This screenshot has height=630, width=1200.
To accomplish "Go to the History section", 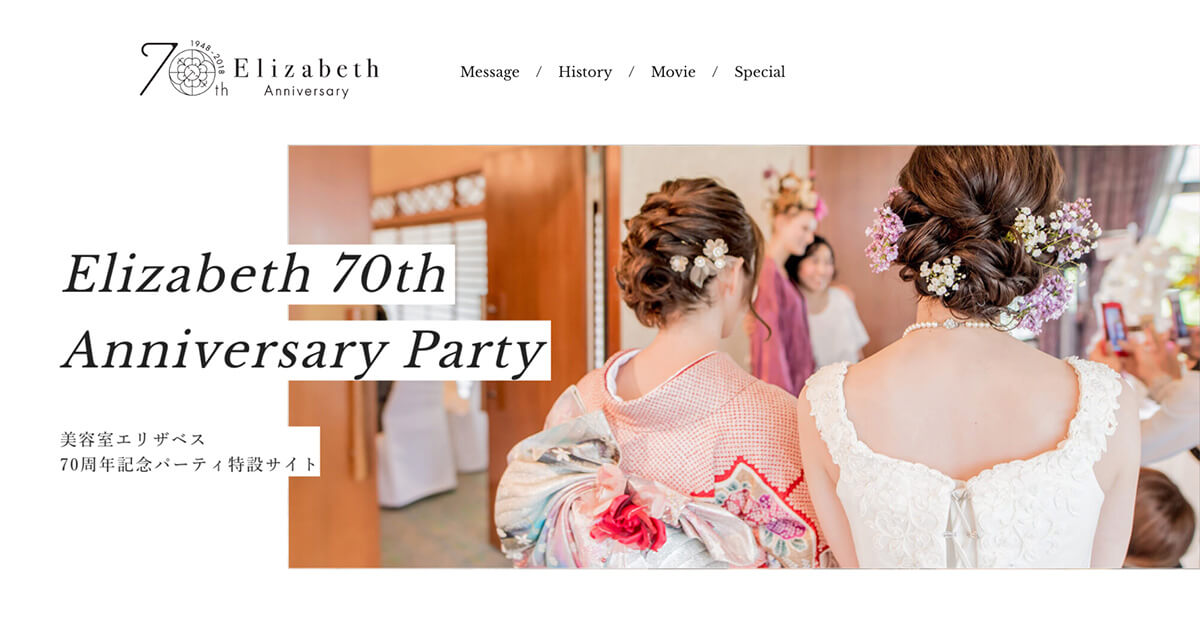I will (585, 72).
